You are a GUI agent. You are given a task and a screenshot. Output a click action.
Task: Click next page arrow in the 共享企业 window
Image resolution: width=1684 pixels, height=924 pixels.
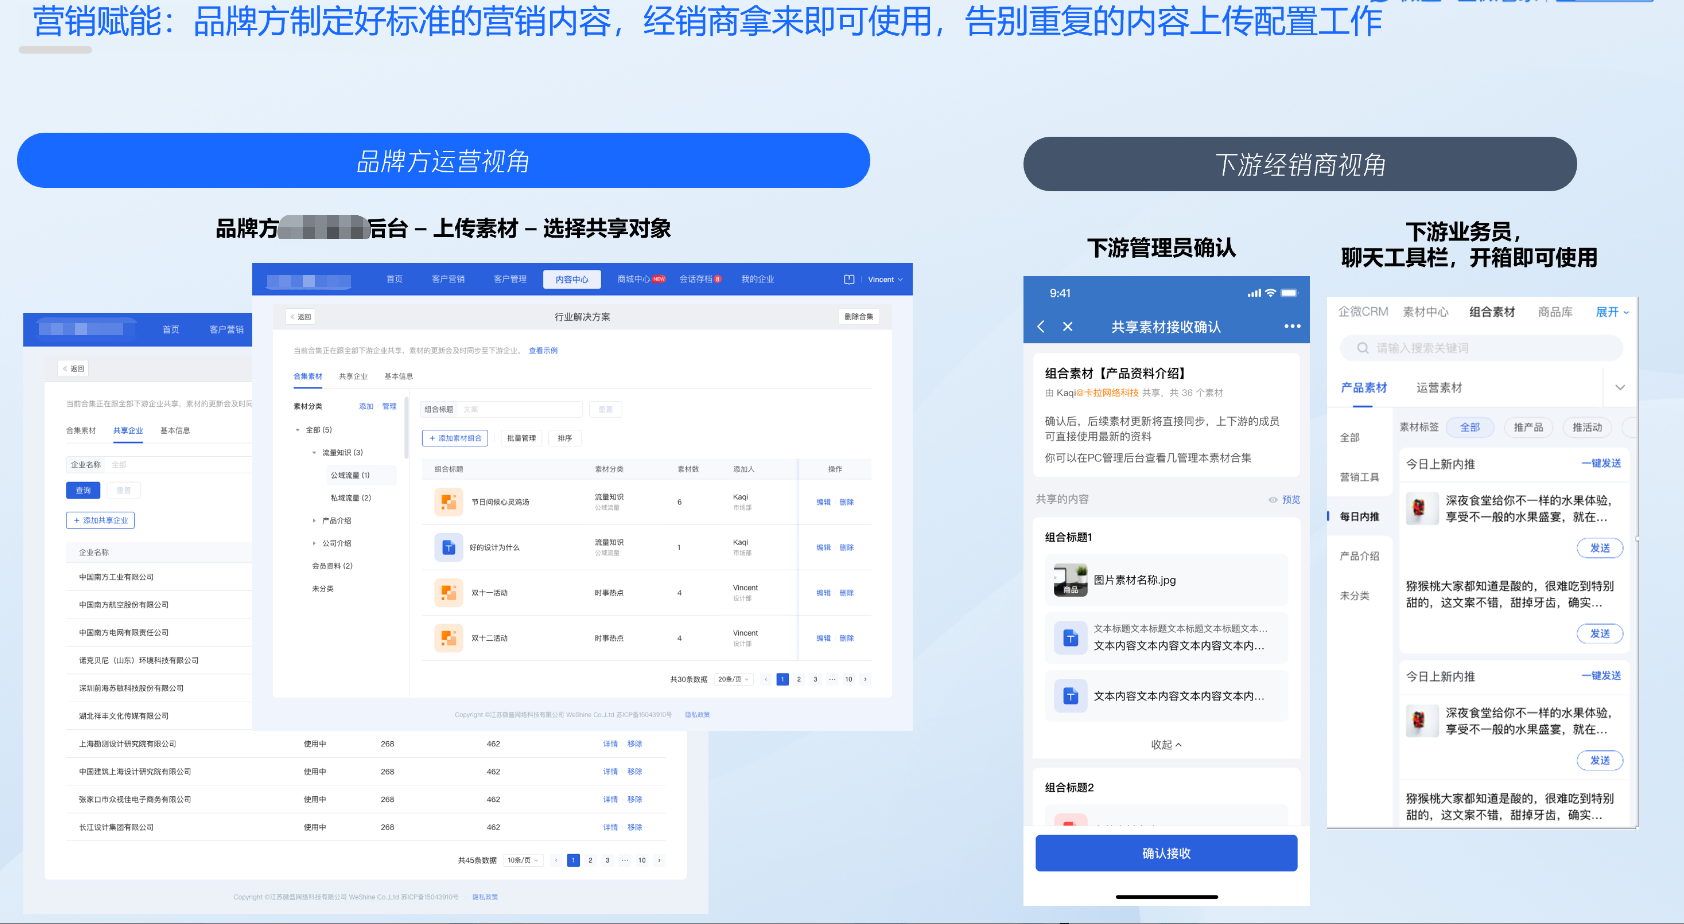pos(659,860)
